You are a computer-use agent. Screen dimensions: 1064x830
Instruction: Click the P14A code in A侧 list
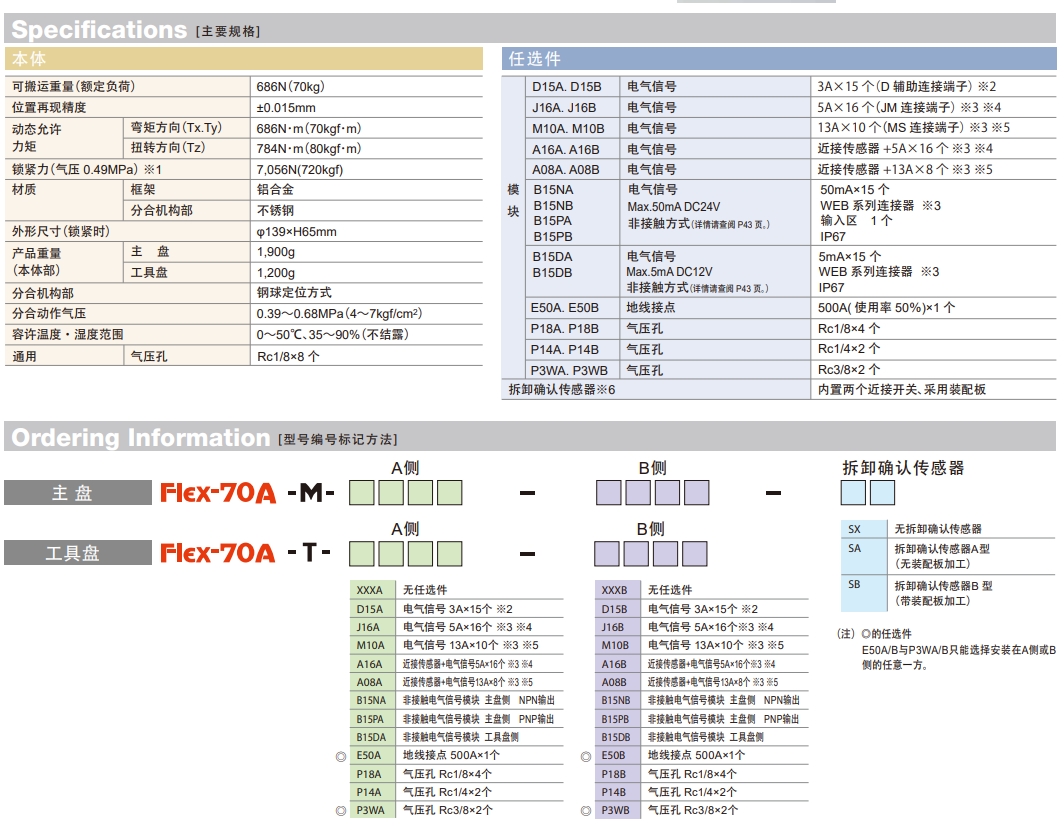[369, 792]
